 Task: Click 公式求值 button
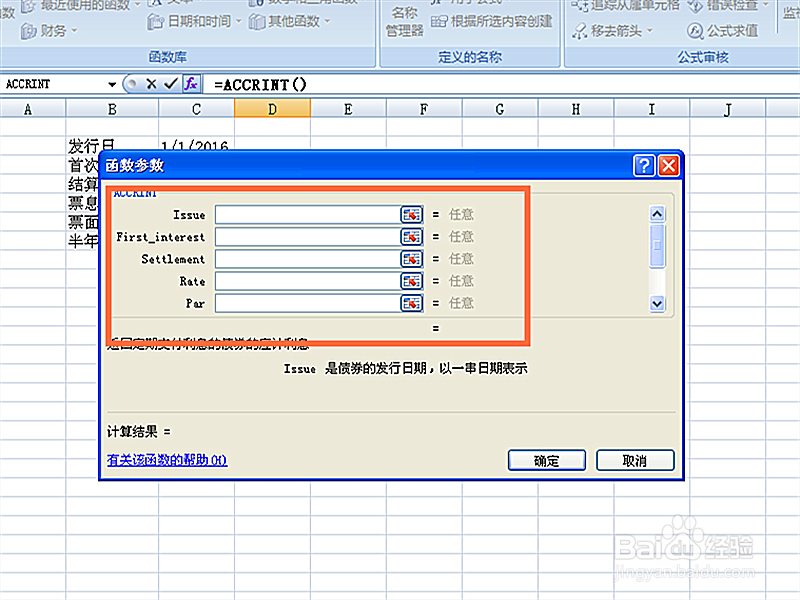[x=722, y=31]
